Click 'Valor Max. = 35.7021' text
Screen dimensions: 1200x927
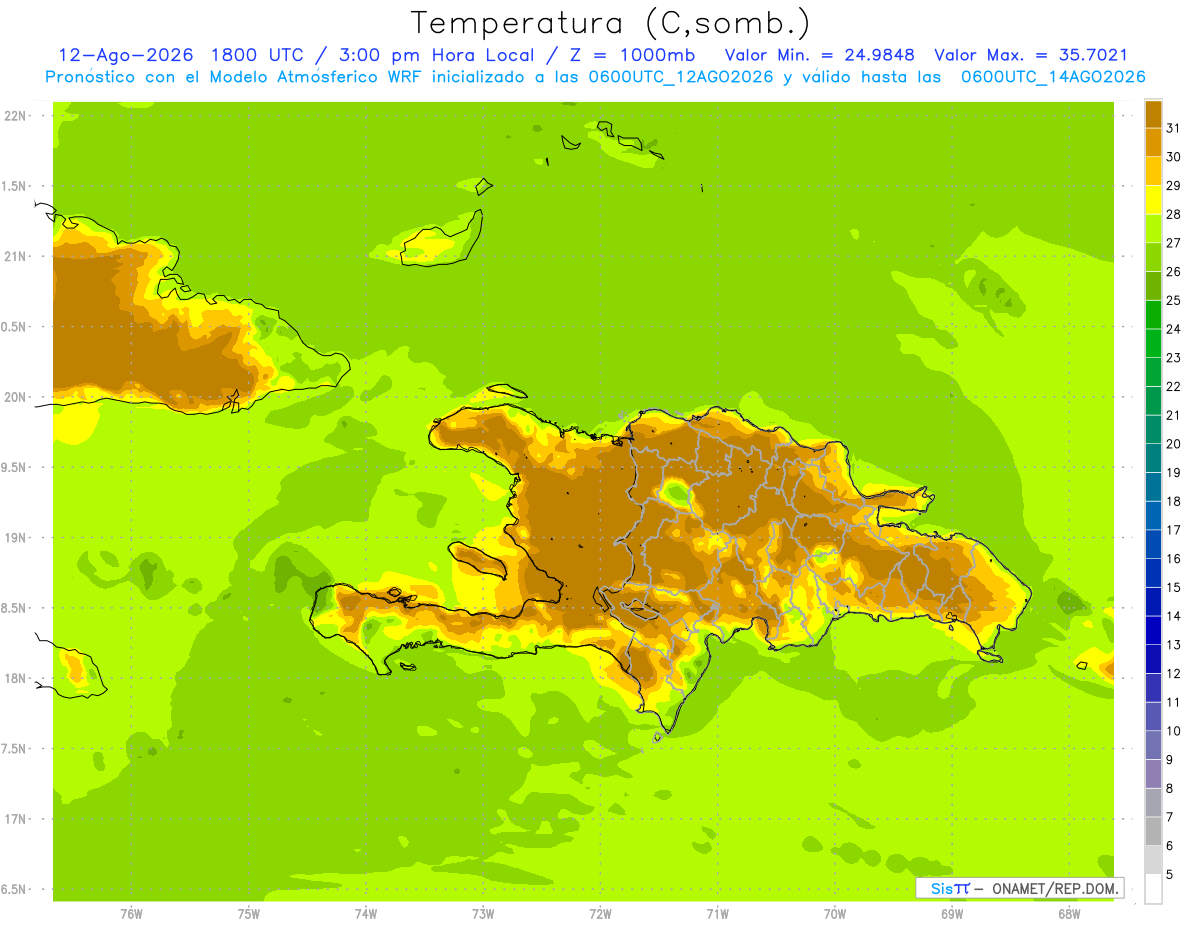point(1030,55)
